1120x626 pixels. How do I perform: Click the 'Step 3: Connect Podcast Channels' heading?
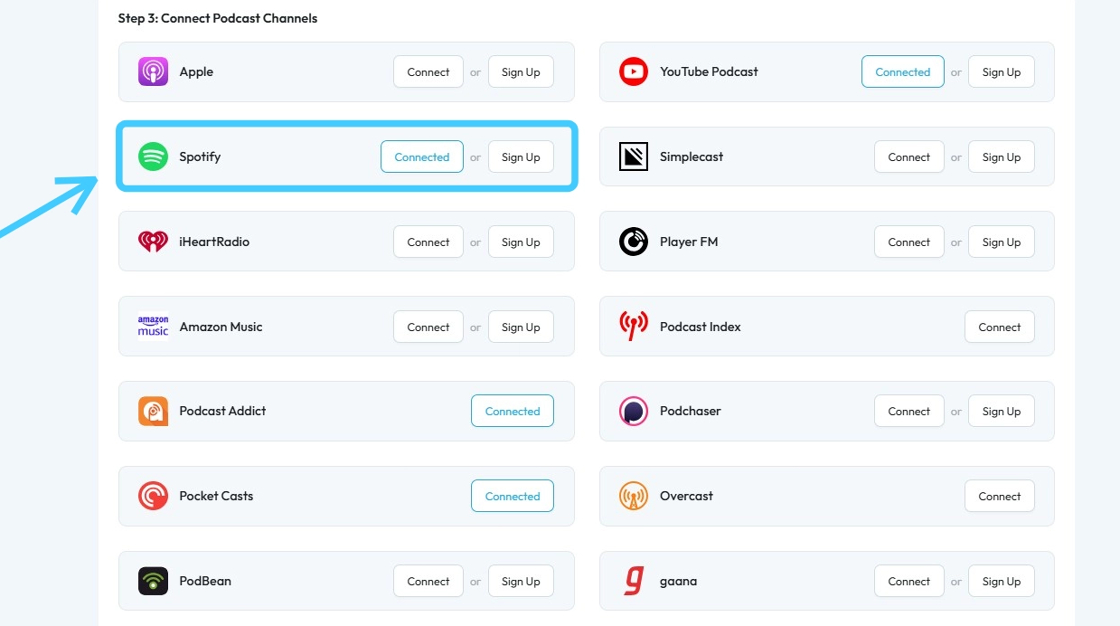217,18
